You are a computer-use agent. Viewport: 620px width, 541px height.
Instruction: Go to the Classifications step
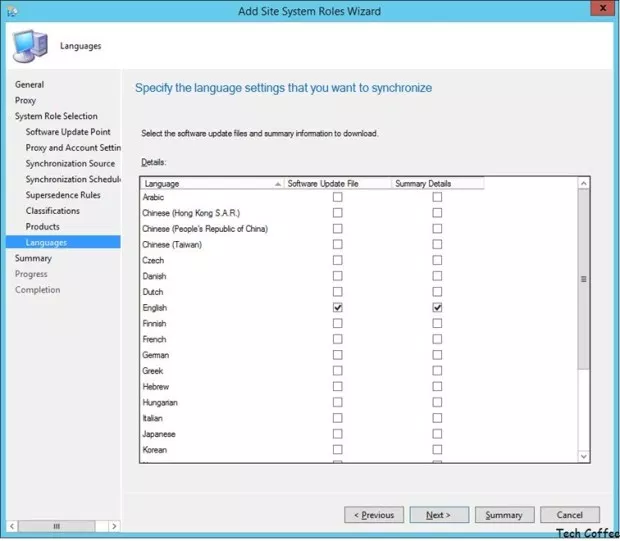click(53, 211)
